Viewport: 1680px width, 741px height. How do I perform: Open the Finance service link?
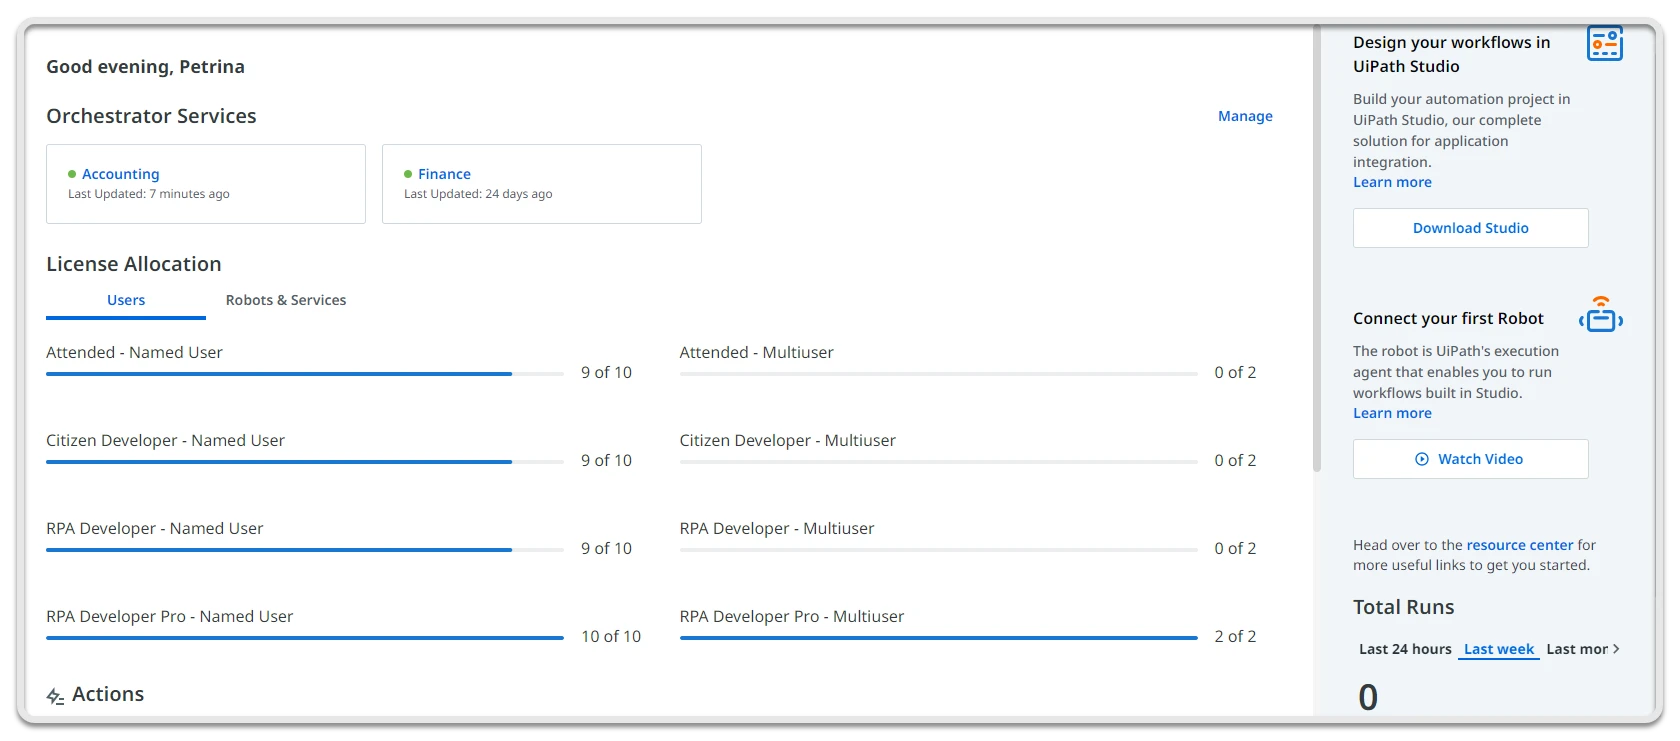444,174
